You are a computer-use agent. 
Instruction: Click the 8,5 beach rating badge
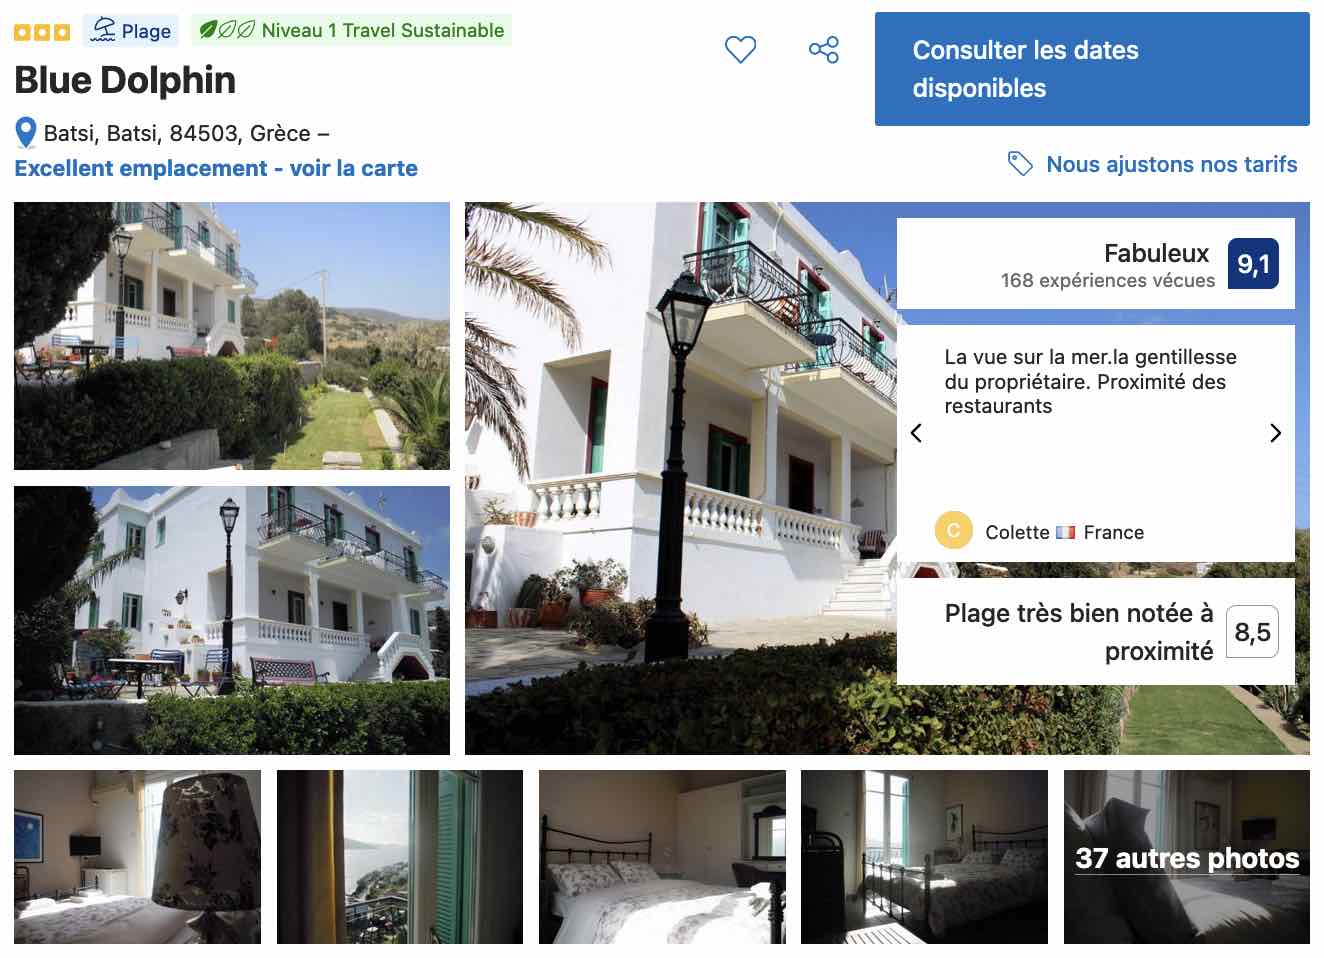point(1252,632)
